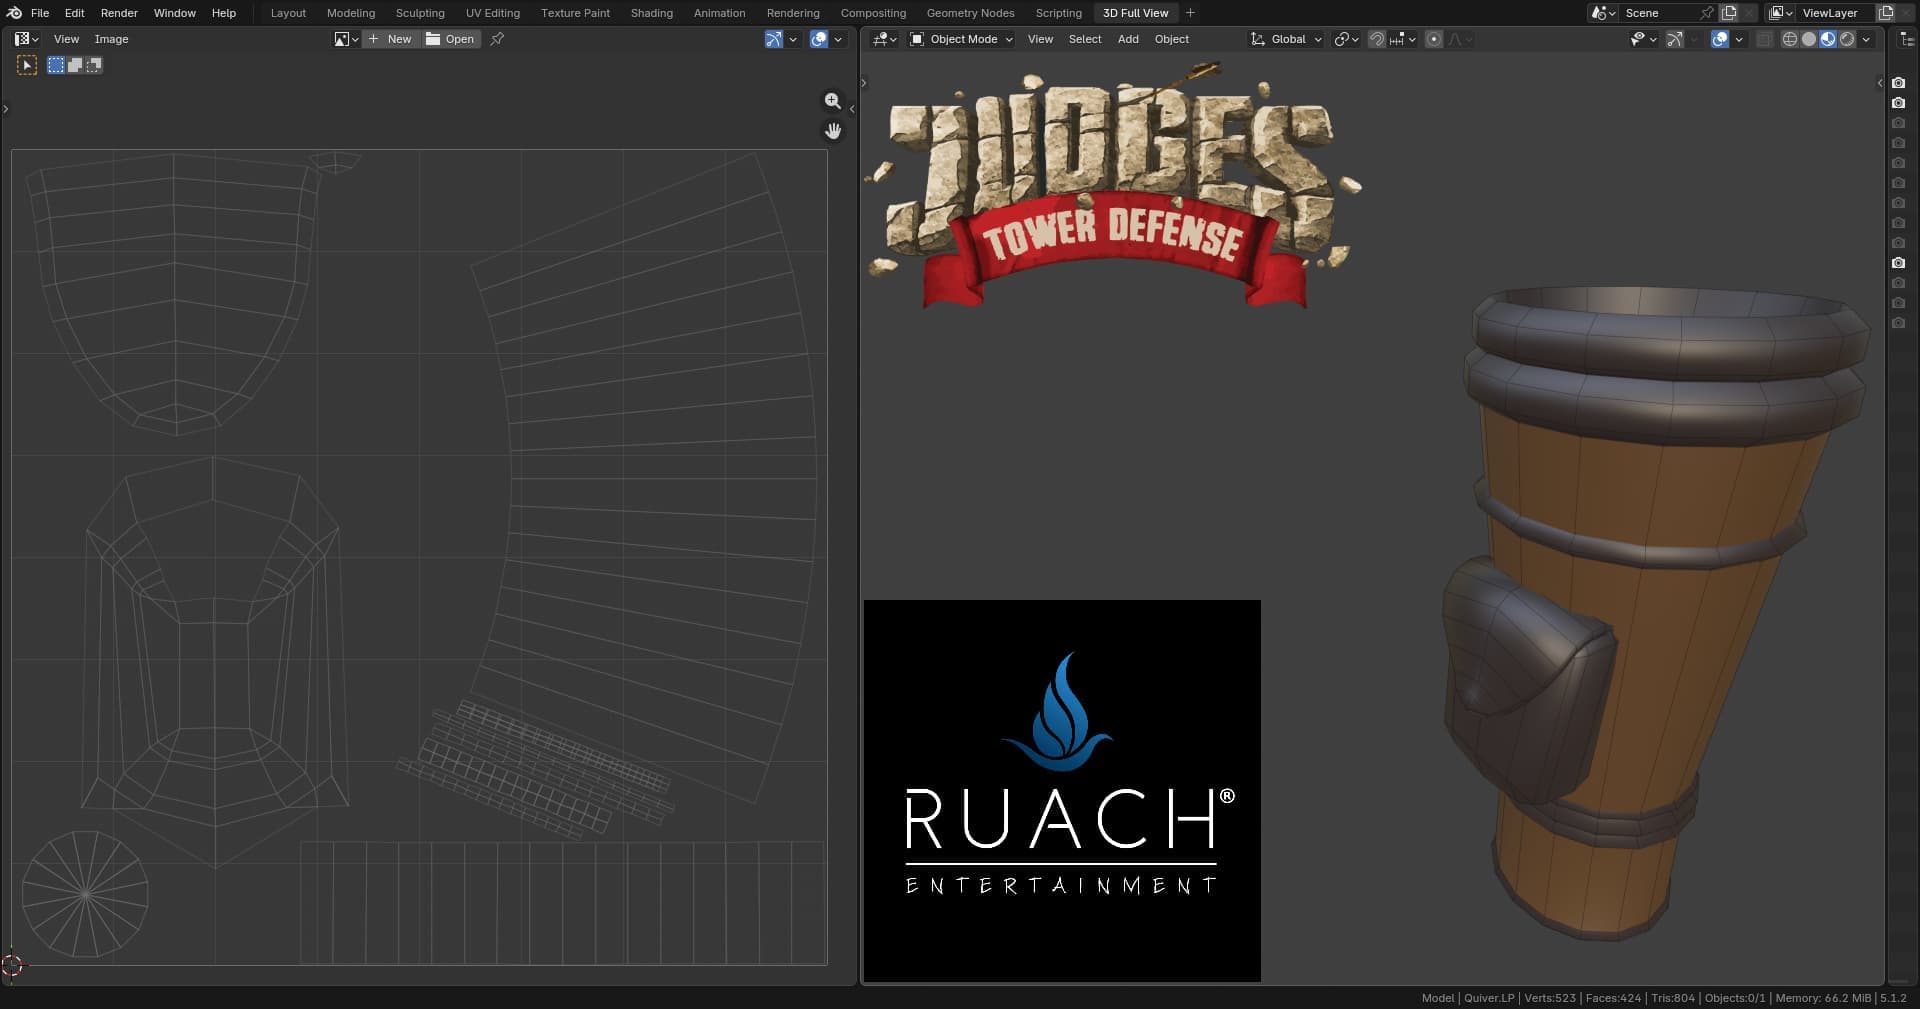Open the 3D viewport editor type dropdown
Screen dimensions: 1920x1009
[885, 39]
